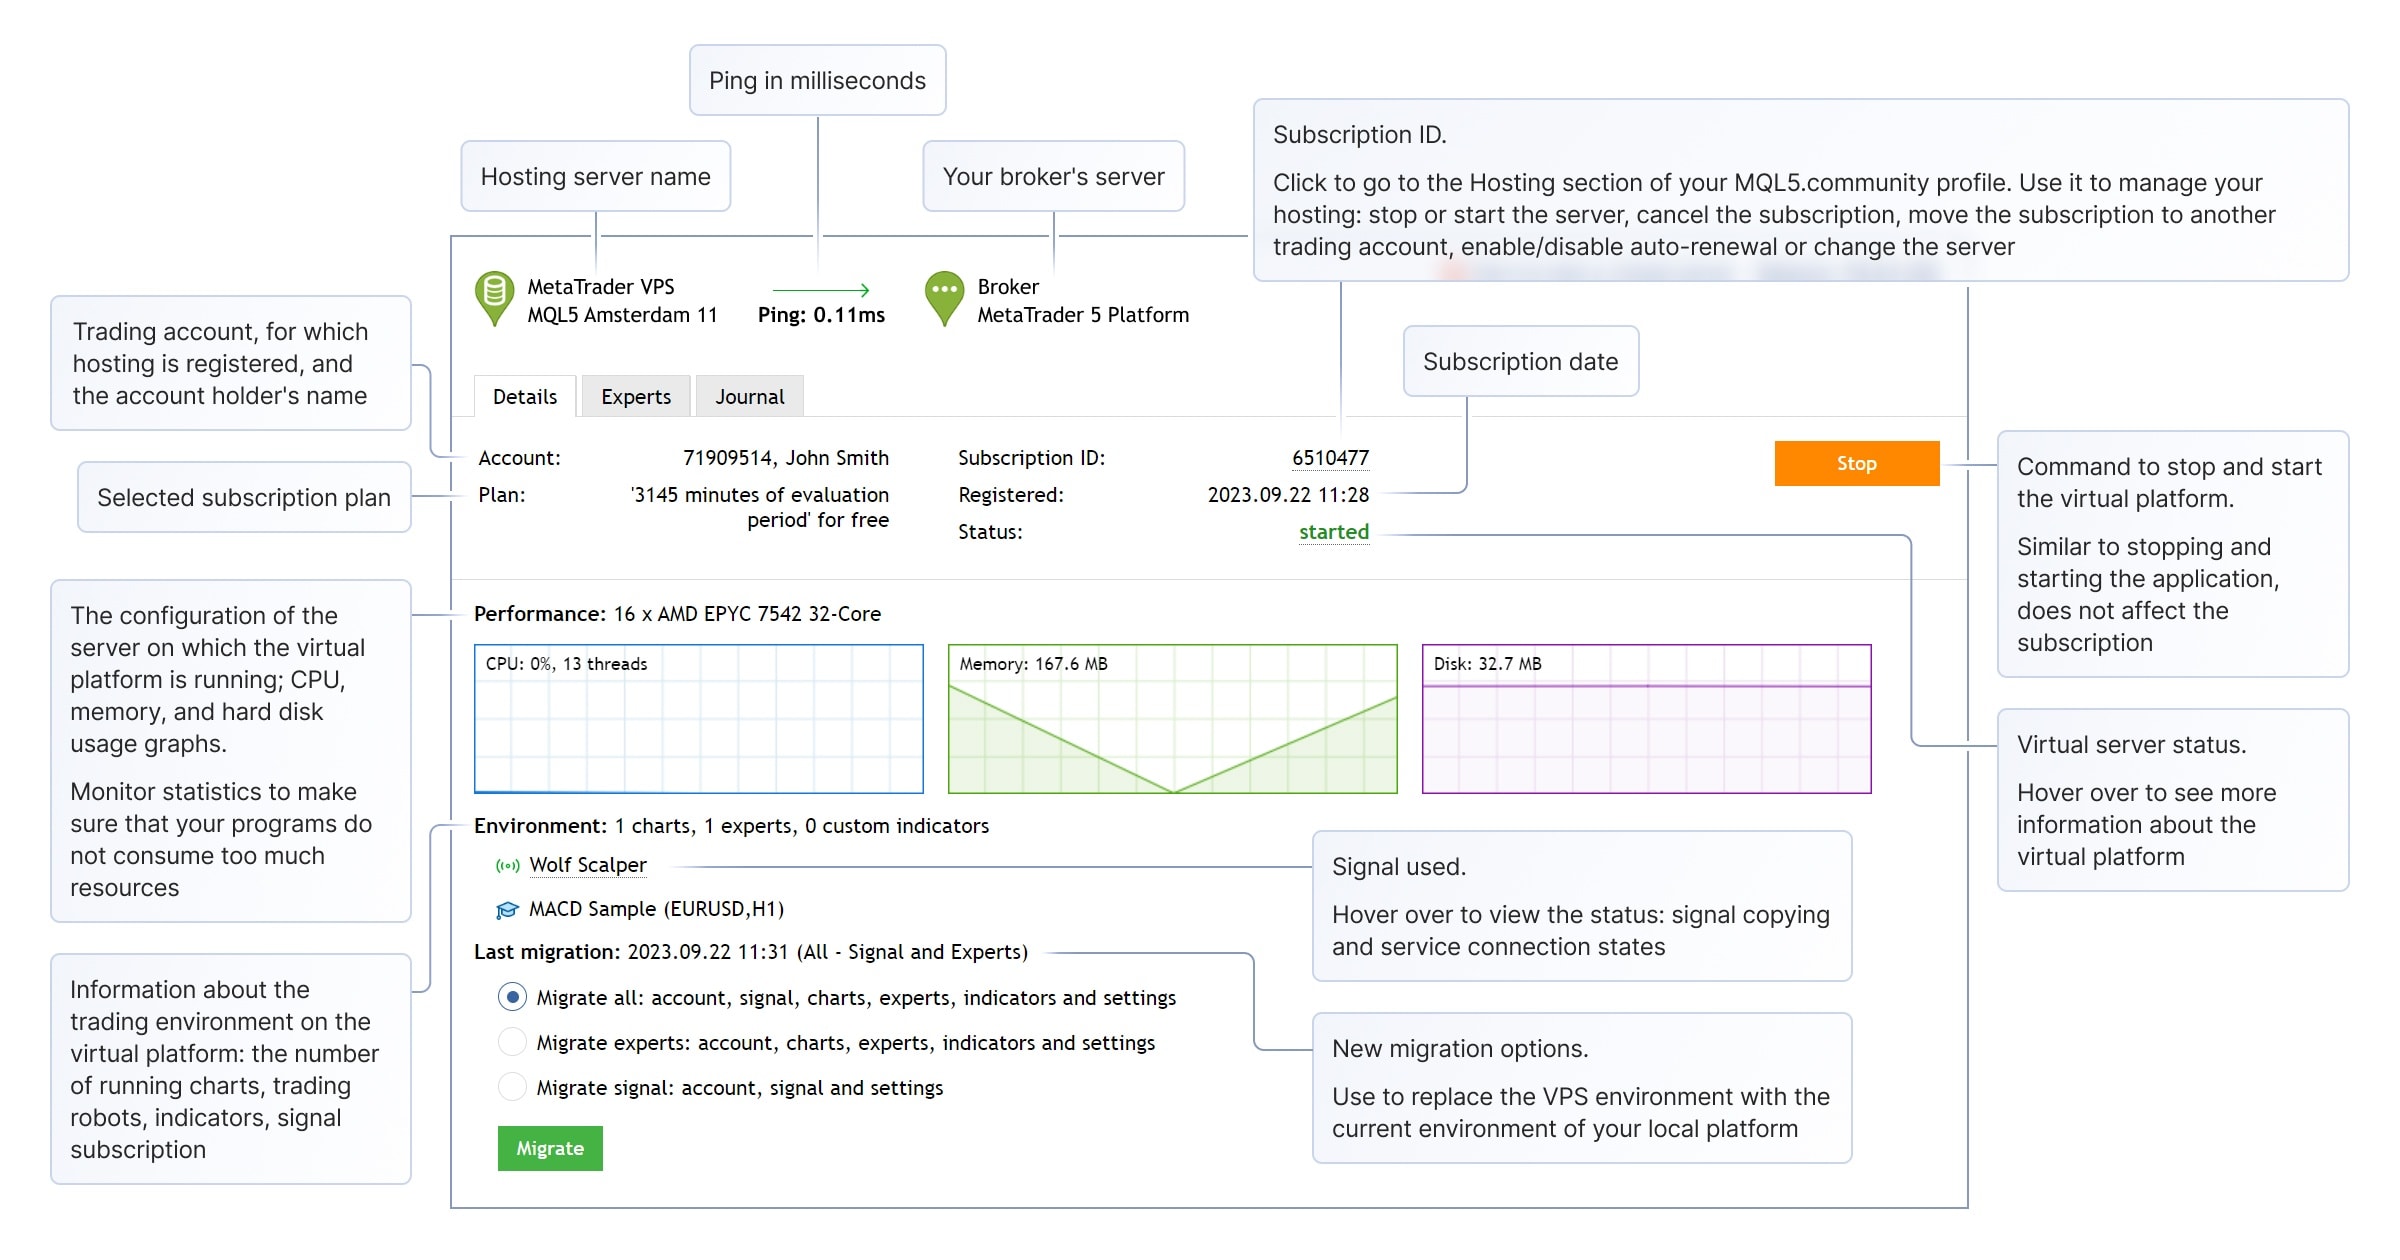The width and height of the screenshot is (2400, 1260).
Task: Open the Journal tab
Action: coord(749,396)
